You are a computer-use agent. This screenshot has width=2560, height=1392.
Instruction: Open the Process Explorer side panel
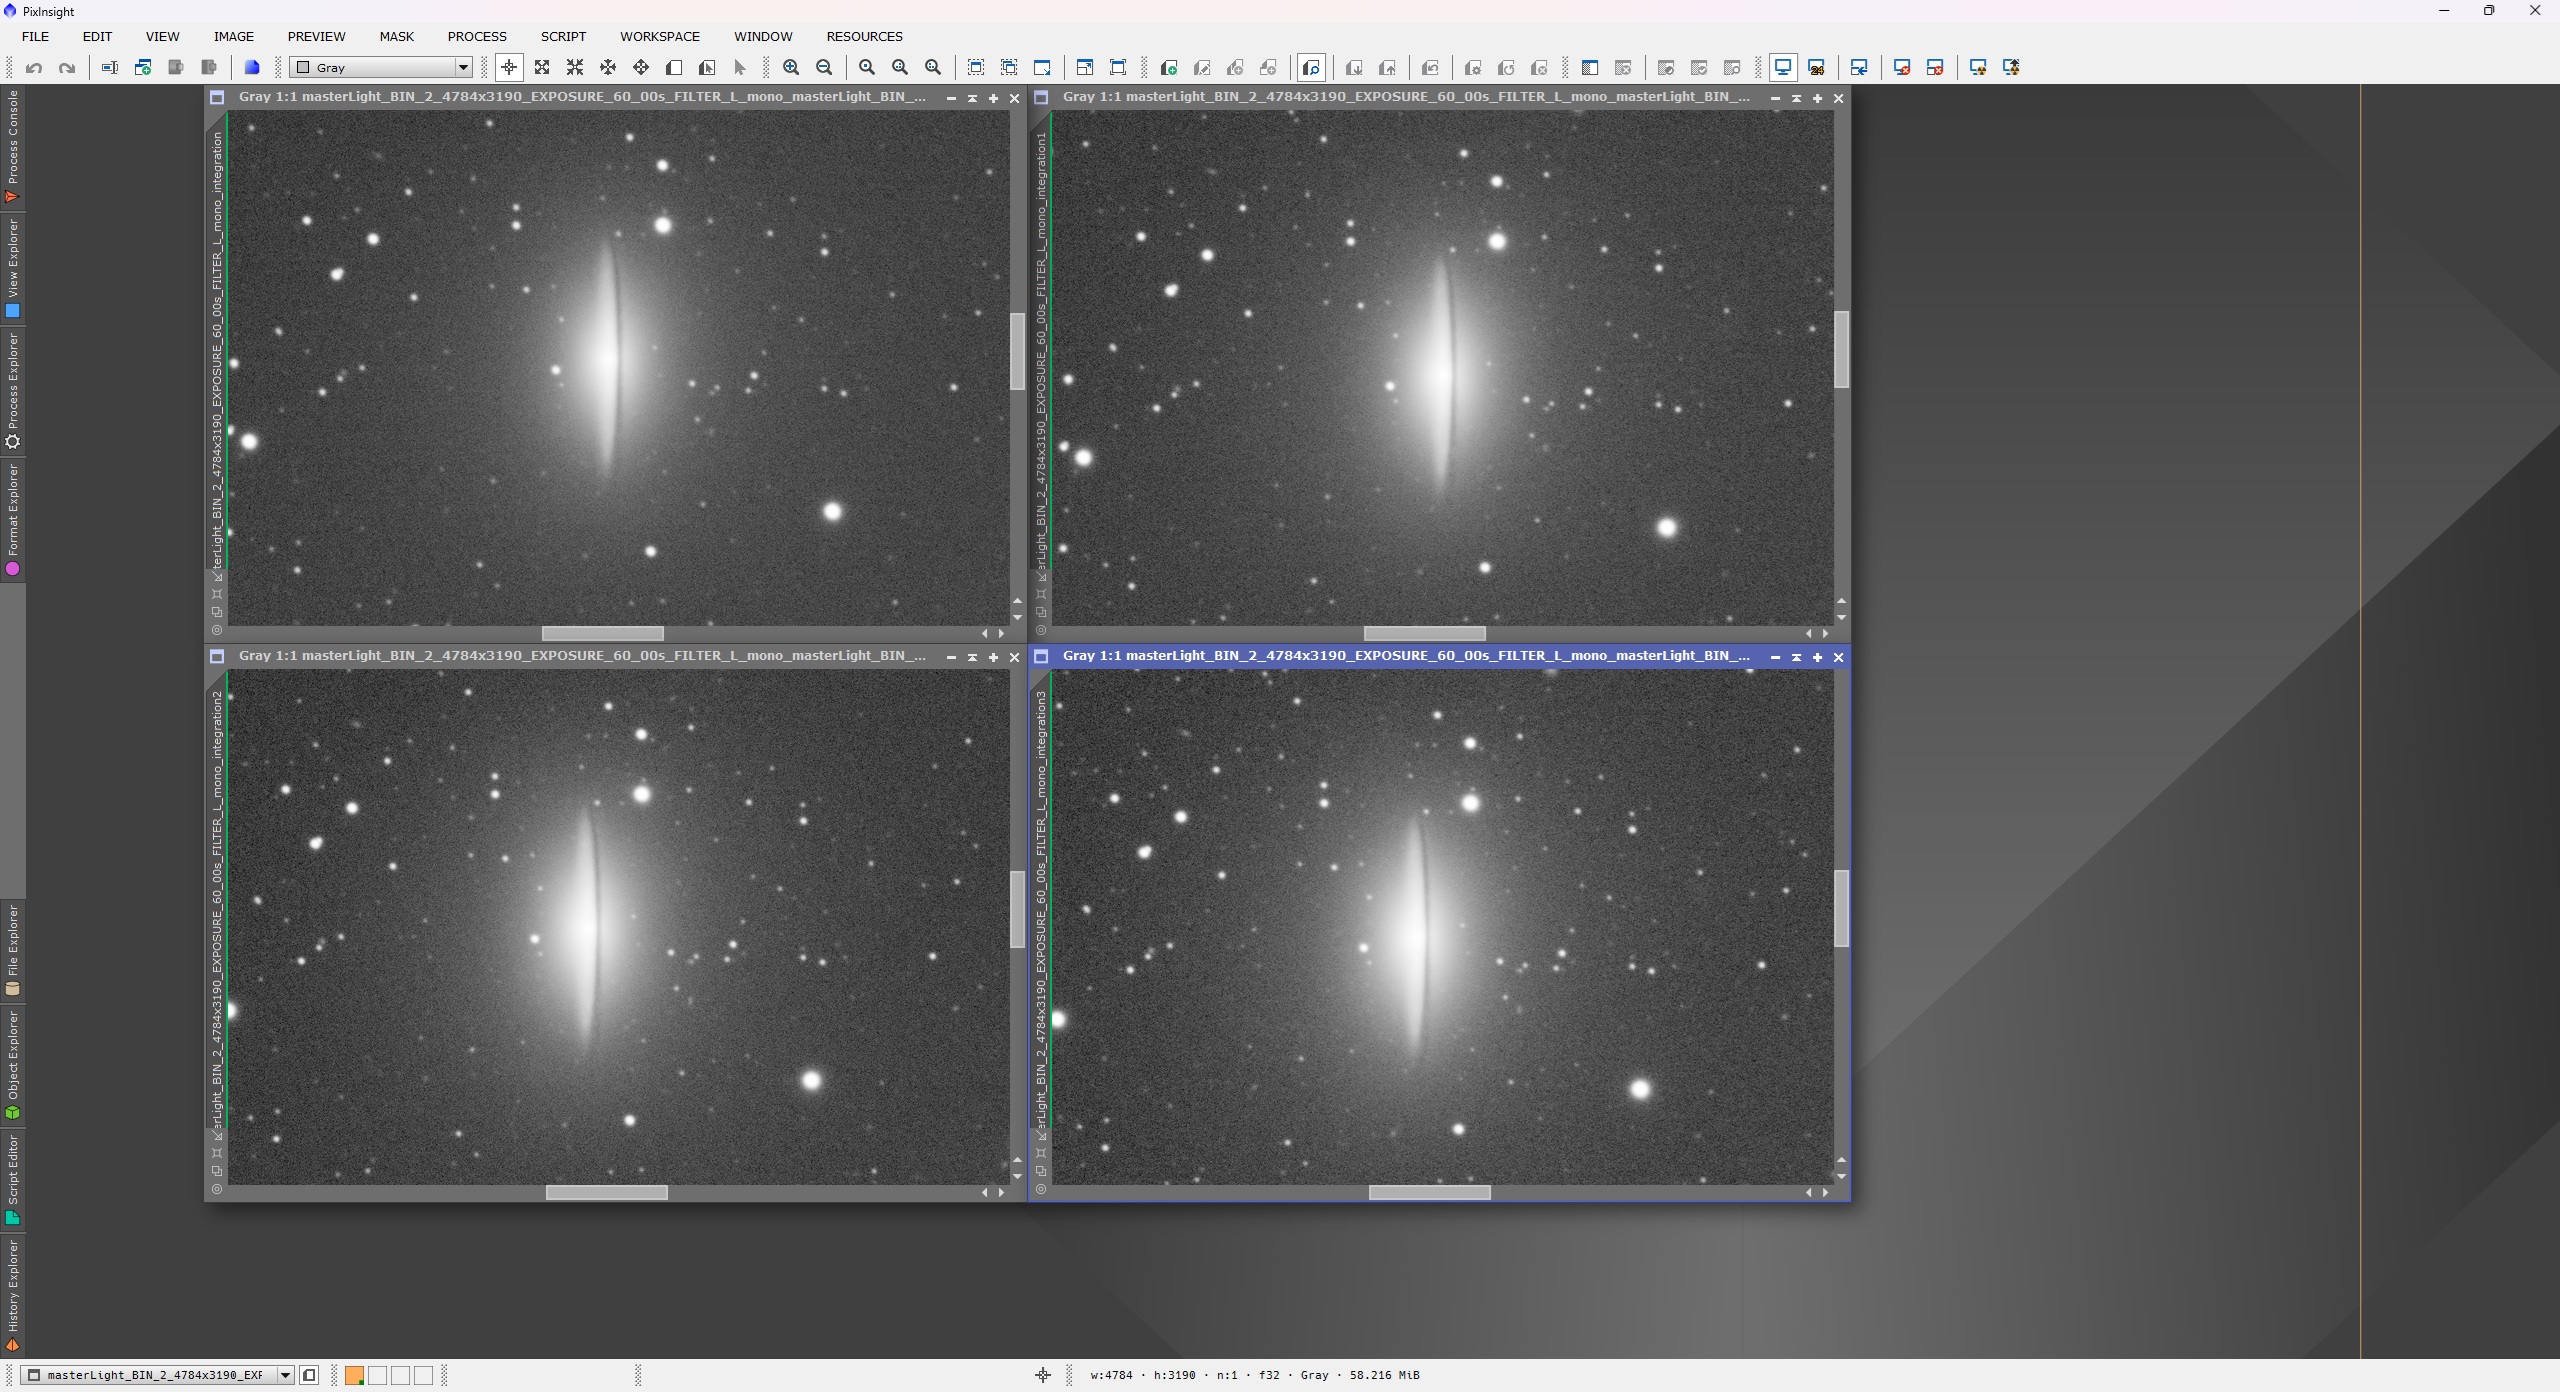pyautogui.click(x=12, y=391)
